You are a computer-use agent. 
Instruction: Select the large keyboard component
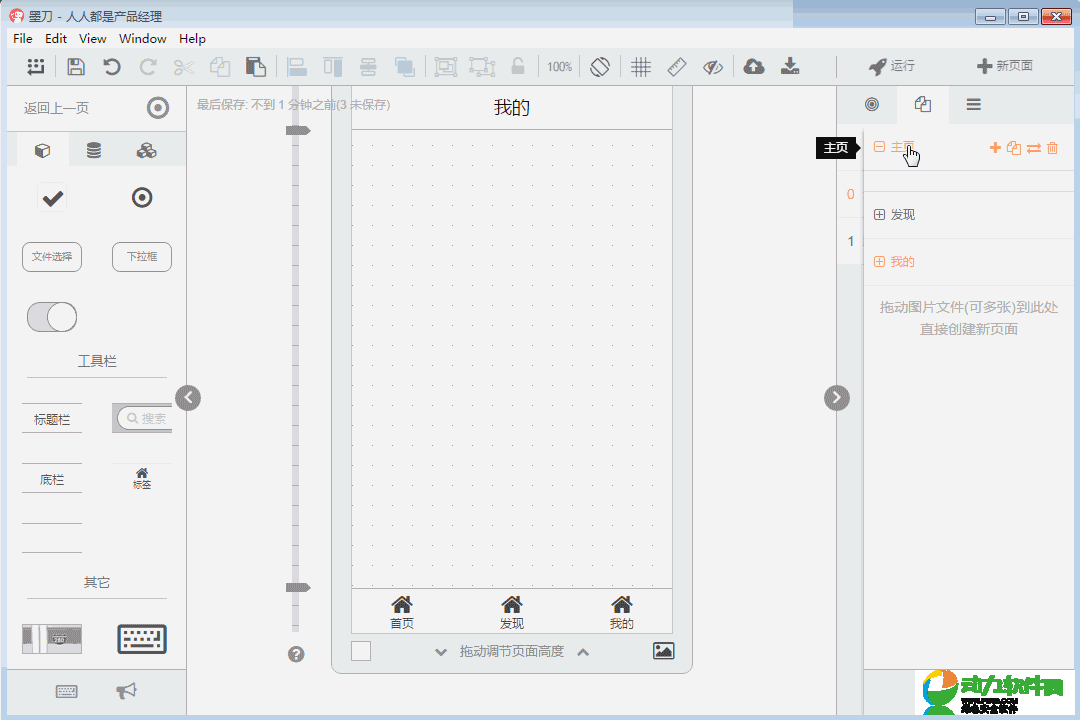point(142,639)
